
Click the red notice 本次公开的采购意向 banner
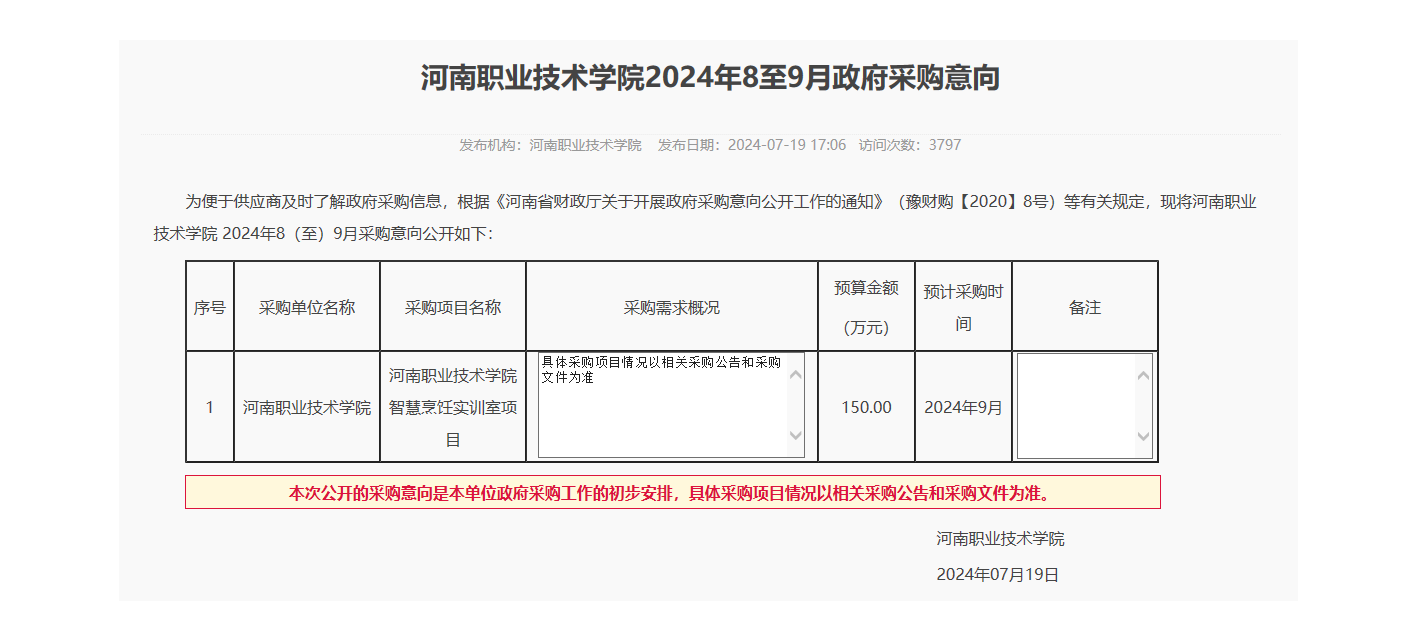click(673, 493)
